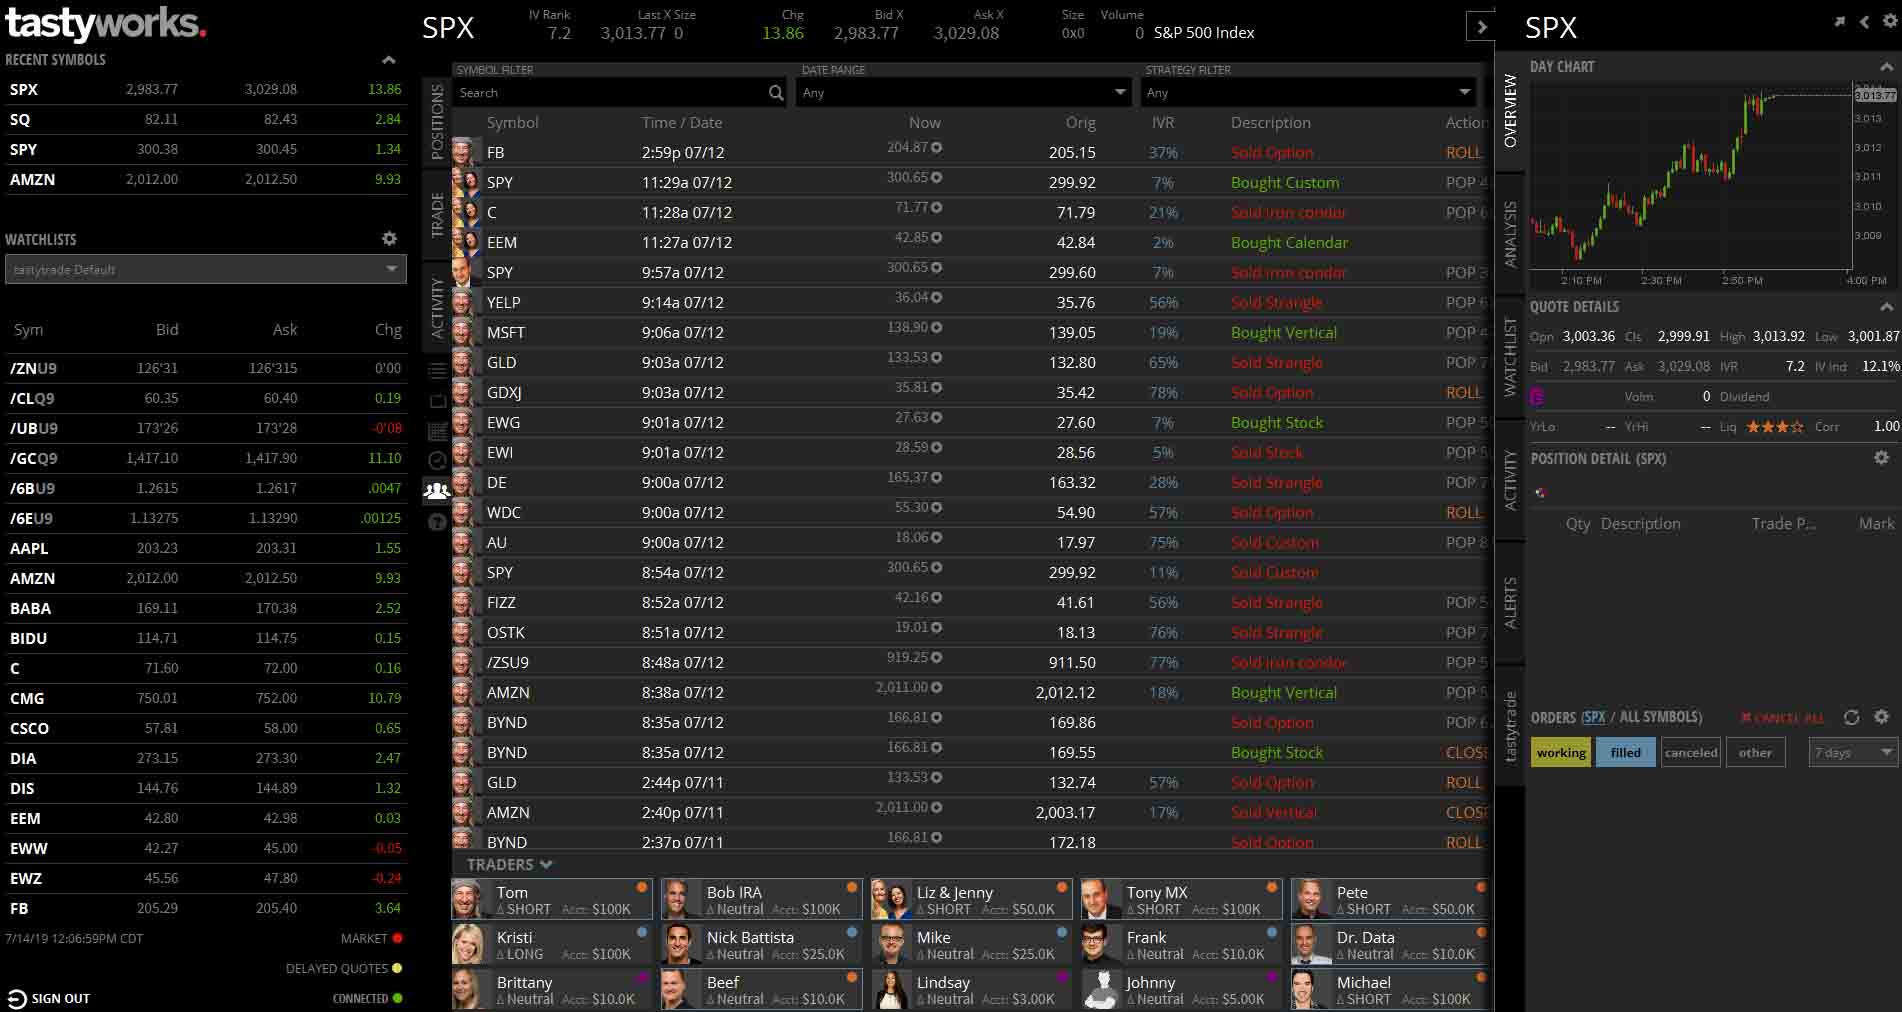Select AAPL row in the watchlist

[x=205, y=548]
